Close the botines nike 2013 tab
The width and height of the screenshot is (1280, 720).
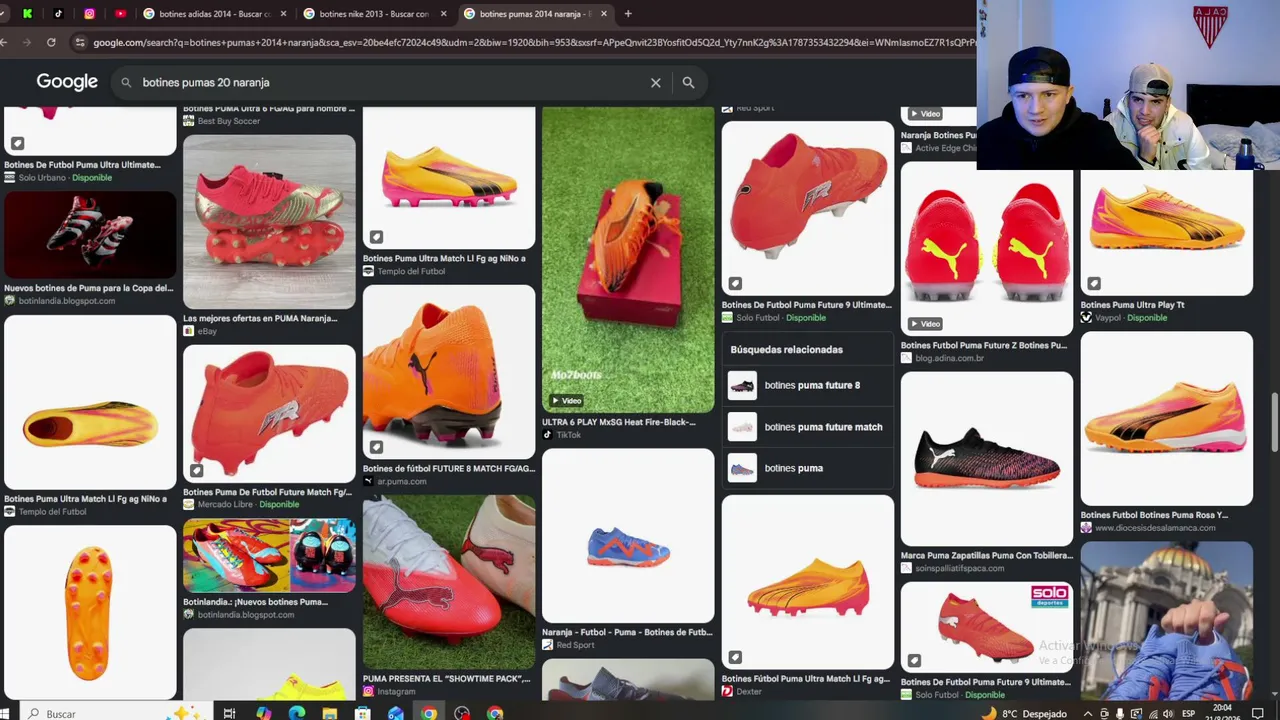[x=444, y=14]
